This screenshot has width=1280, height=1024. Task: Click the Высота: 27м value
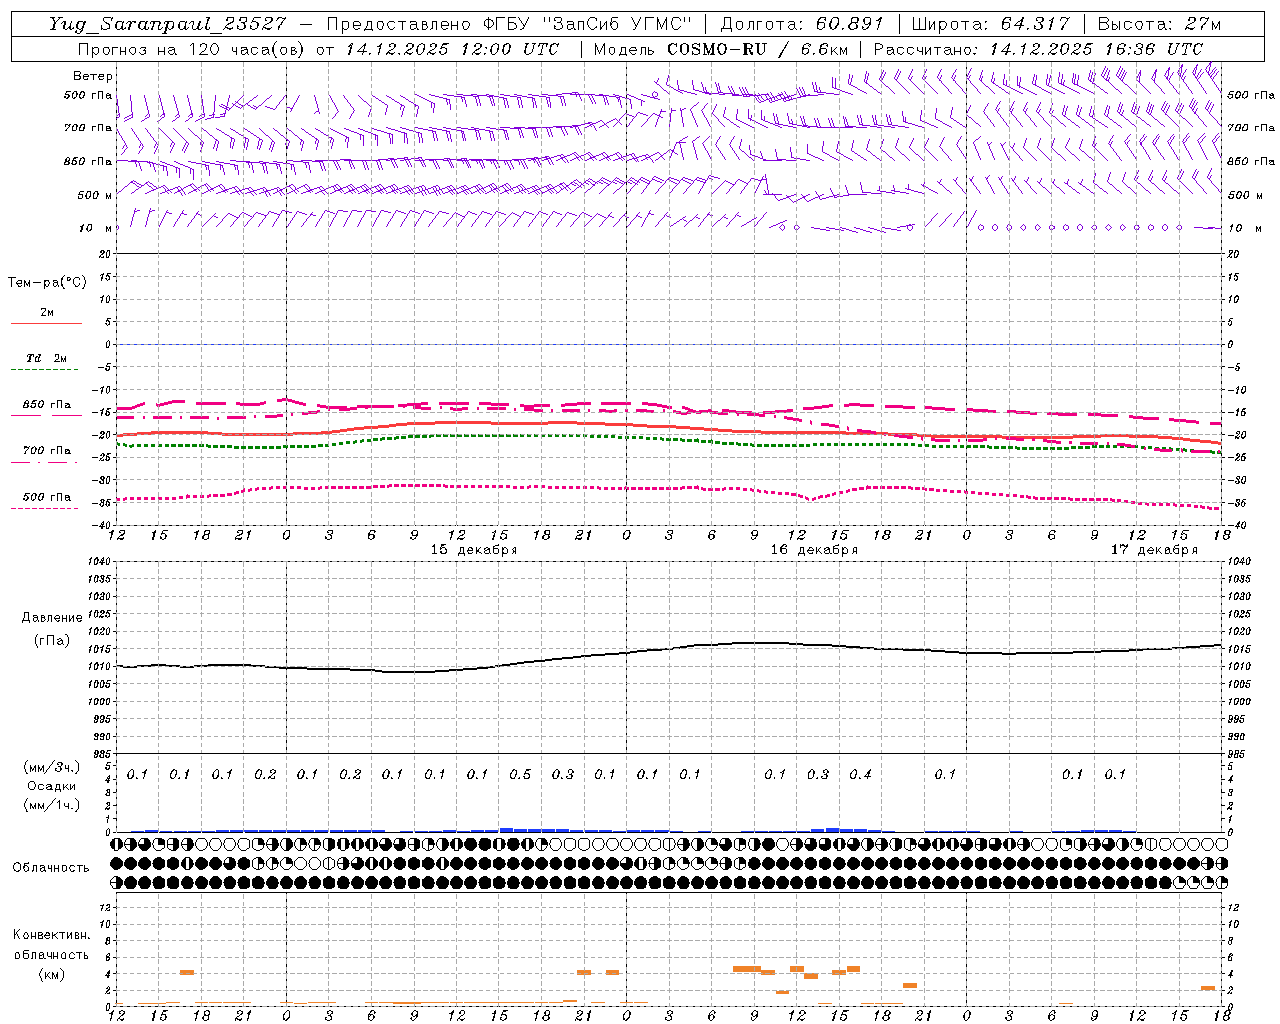(x=1159, y=24)
